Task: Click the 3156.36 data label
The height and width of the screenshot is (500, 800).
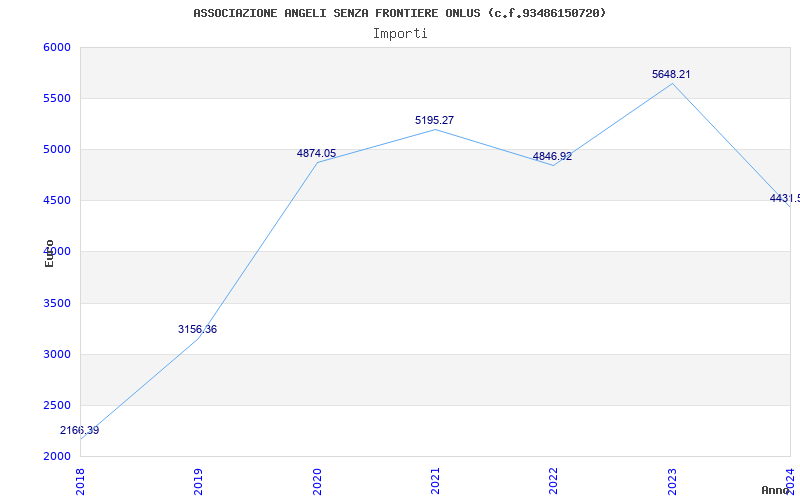Action: (197, 330)
